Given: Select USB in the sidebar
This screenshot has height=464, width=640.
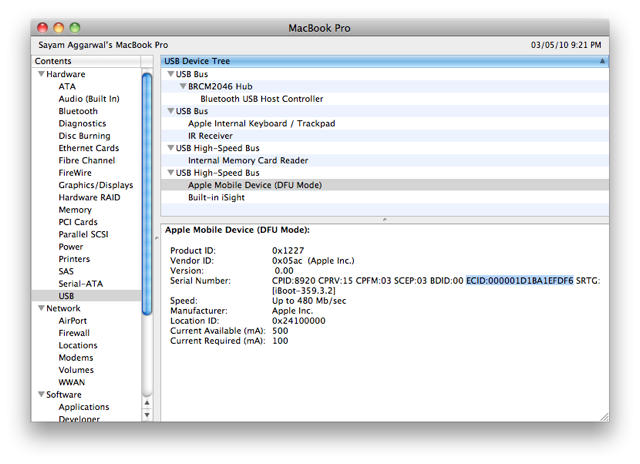Looking at the screenshot, I should tap(67, 296).
